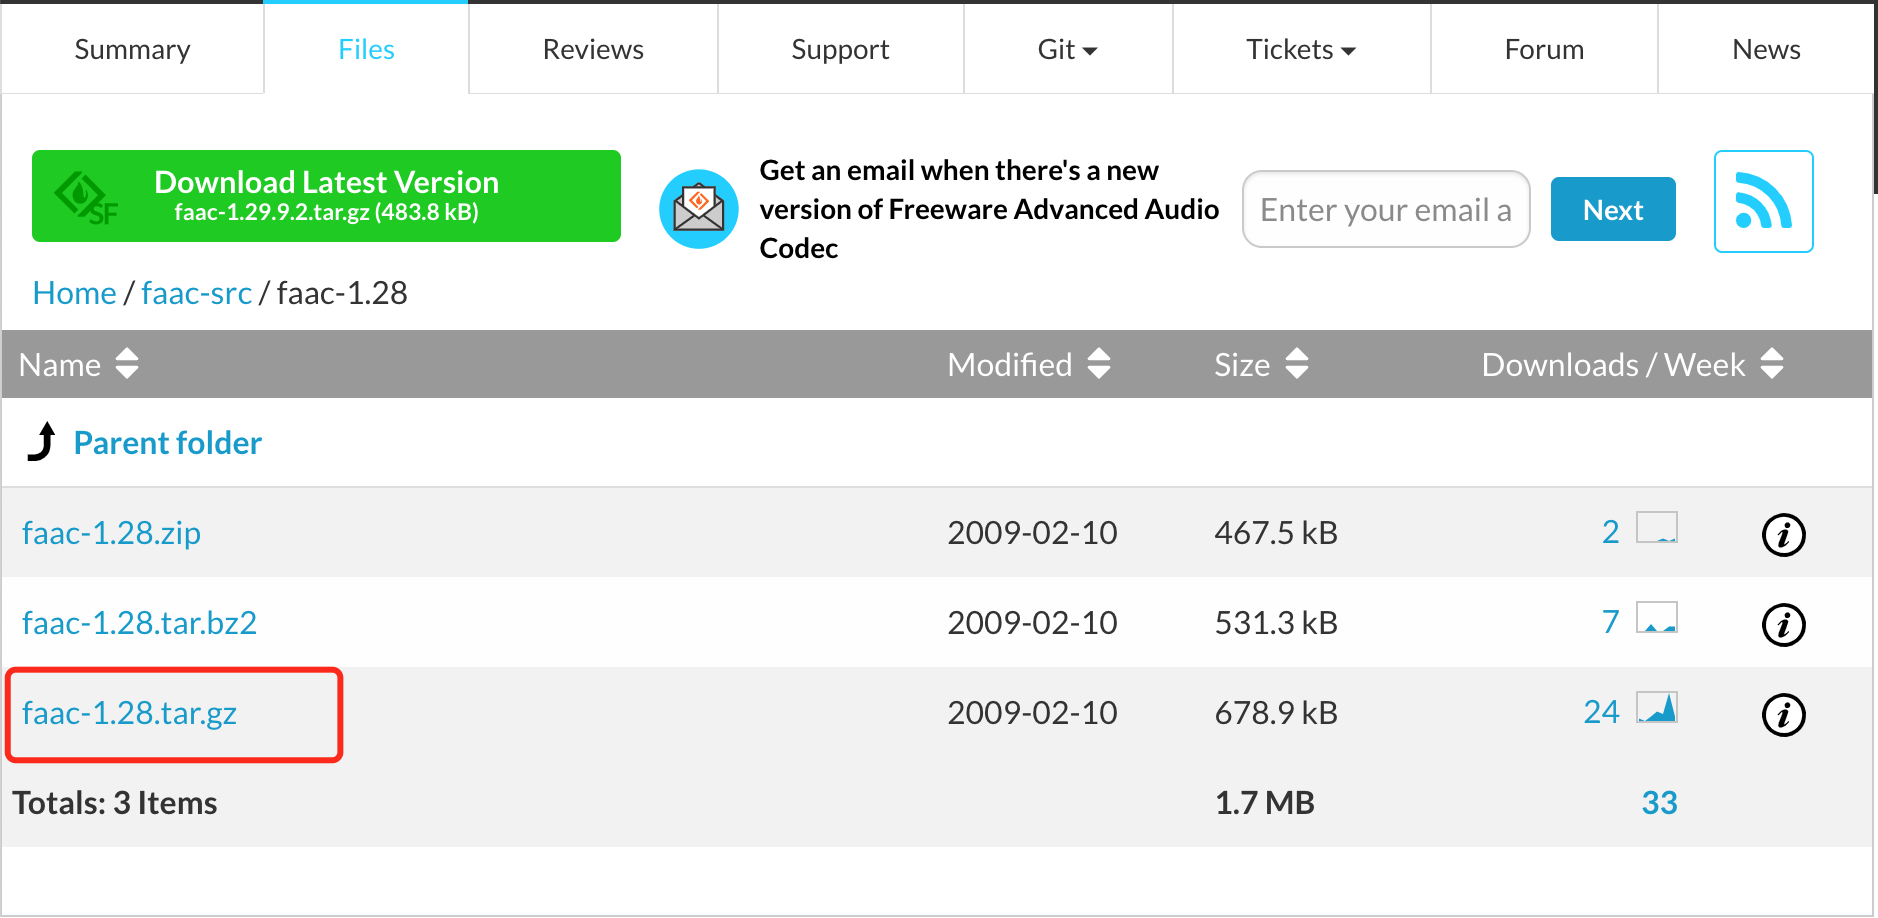Viewport: 1878px width, 918px height.
Task: Show info for faac-1.28.tar.bz2
Action: pyautogui.click(x=1783, y=624)
